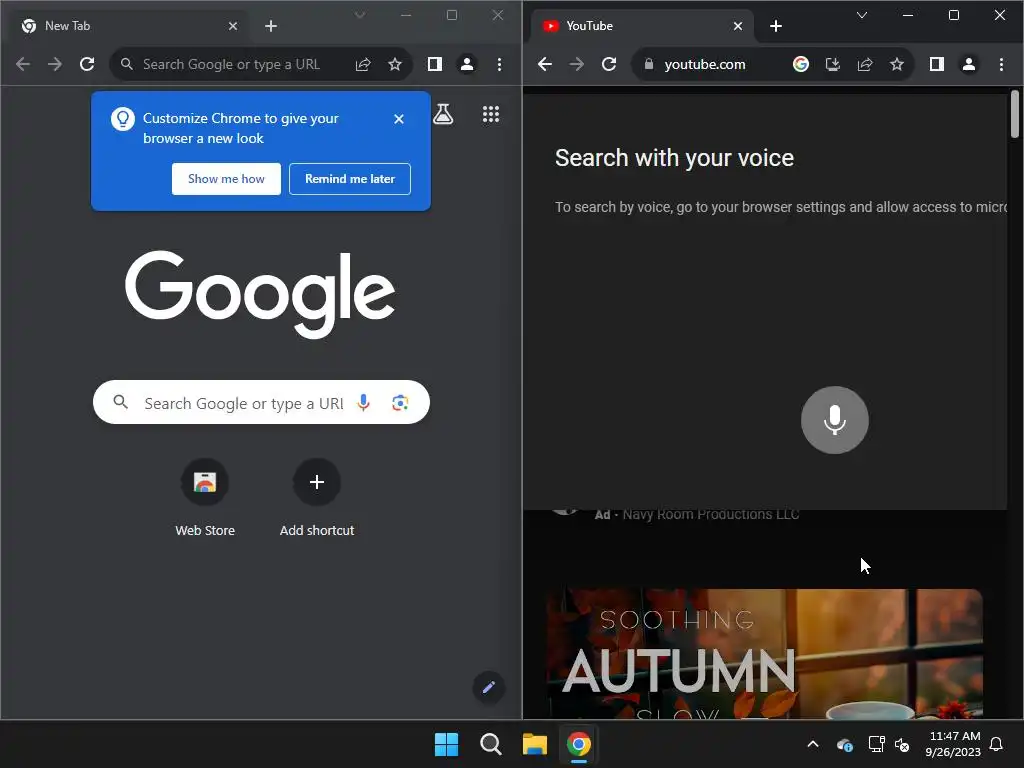The image size is (1024, 768).
Task: Open new tab in YouTube window
Action: click(776, 26)
